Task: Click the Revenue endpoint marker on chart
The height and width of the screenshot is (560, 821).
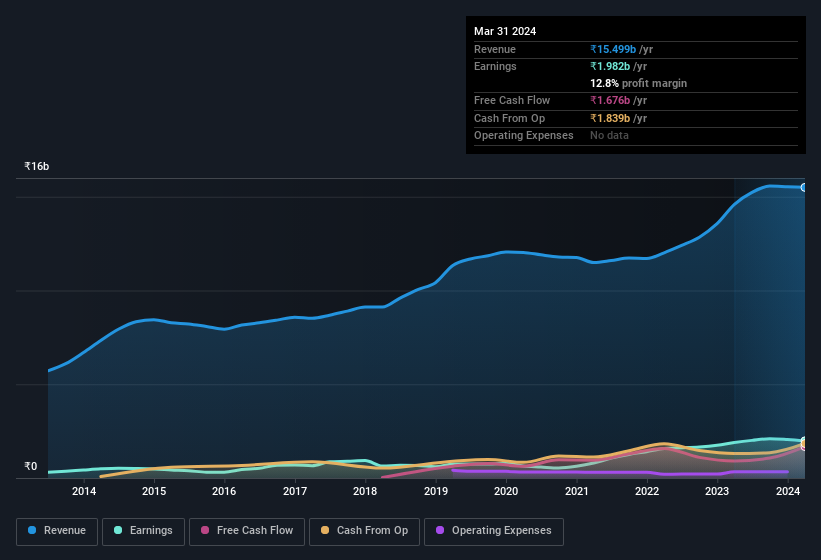Action: coord(804,188)
